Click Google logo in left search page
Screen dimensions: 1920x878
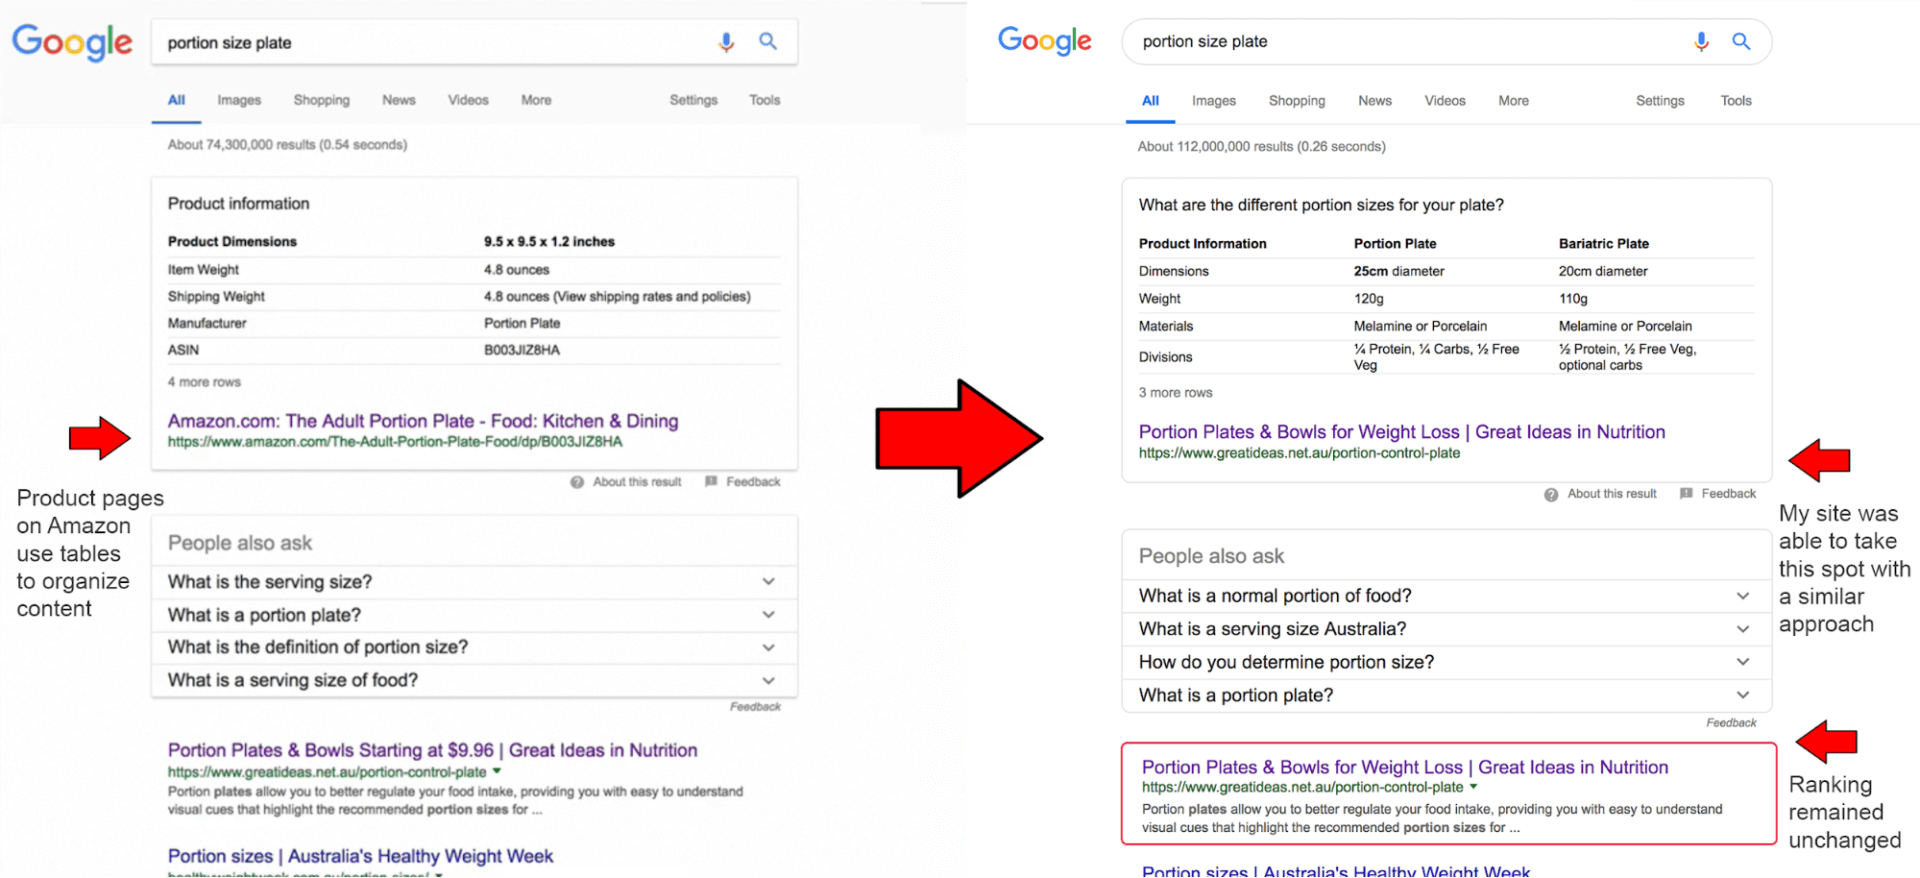(x=72, y=42)
